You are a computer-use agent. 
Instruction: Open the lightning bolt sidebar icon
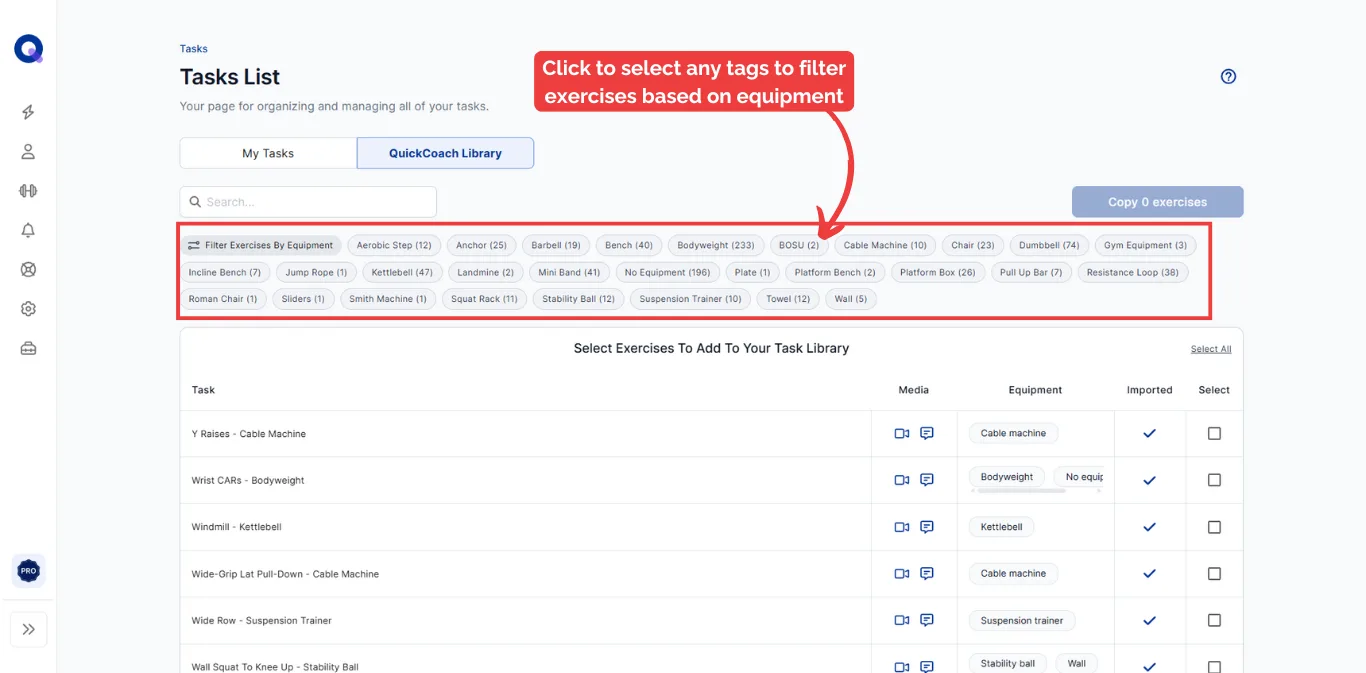tap(28, 112)
